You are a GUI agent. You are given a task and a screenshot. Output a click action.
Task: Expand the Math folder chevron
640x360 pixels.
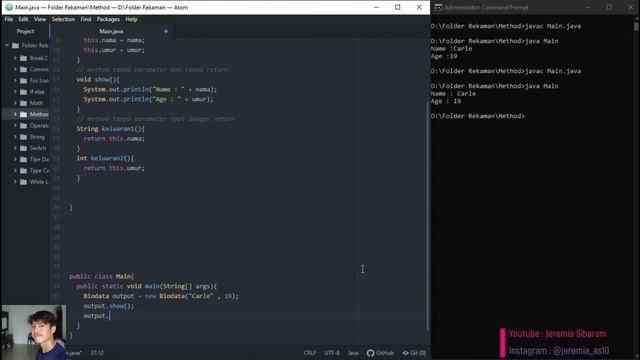(15, 103)
